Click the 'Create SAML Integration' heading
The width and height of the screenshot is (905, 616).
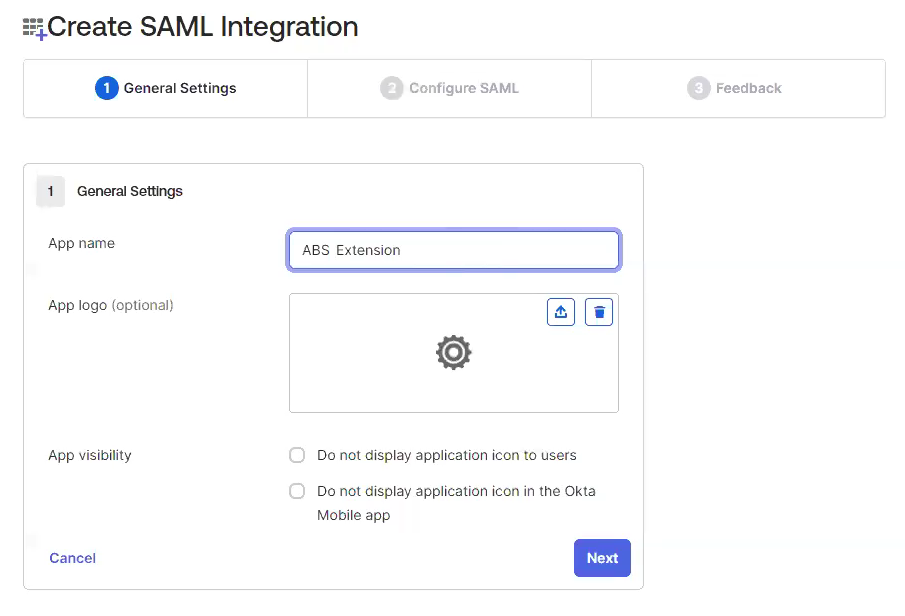pyautogui.click(x=203, y=27)
